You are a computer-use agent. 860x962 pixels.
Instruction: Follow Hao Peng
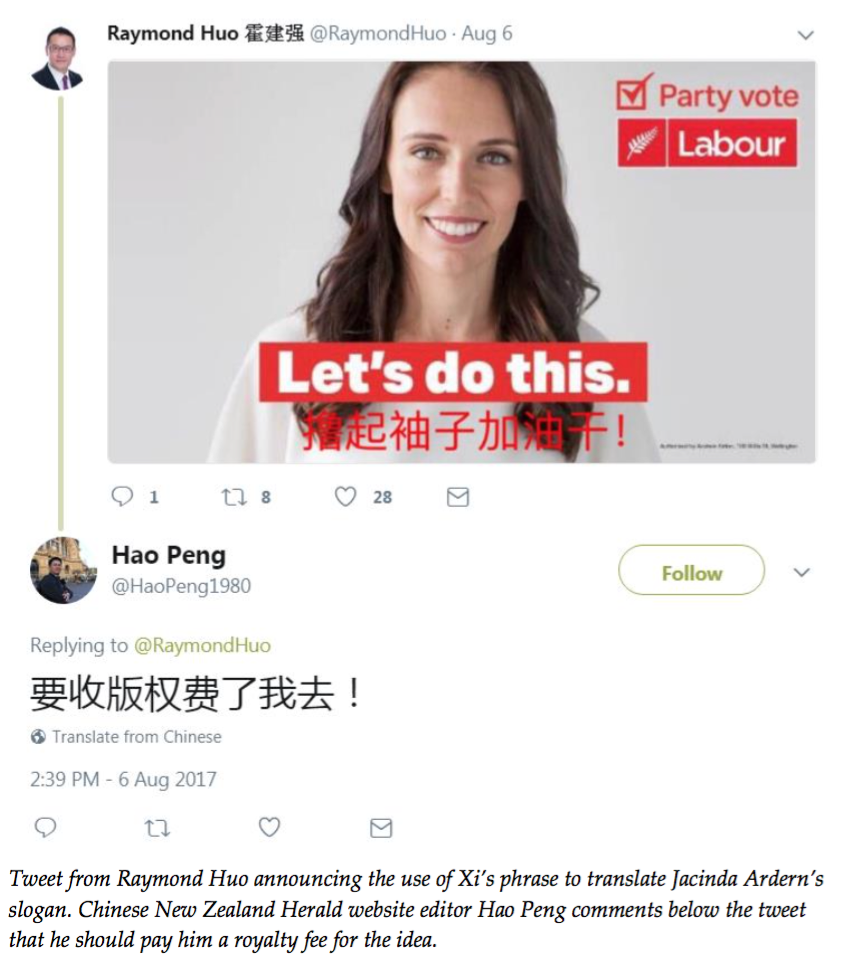tap(691, 570)
